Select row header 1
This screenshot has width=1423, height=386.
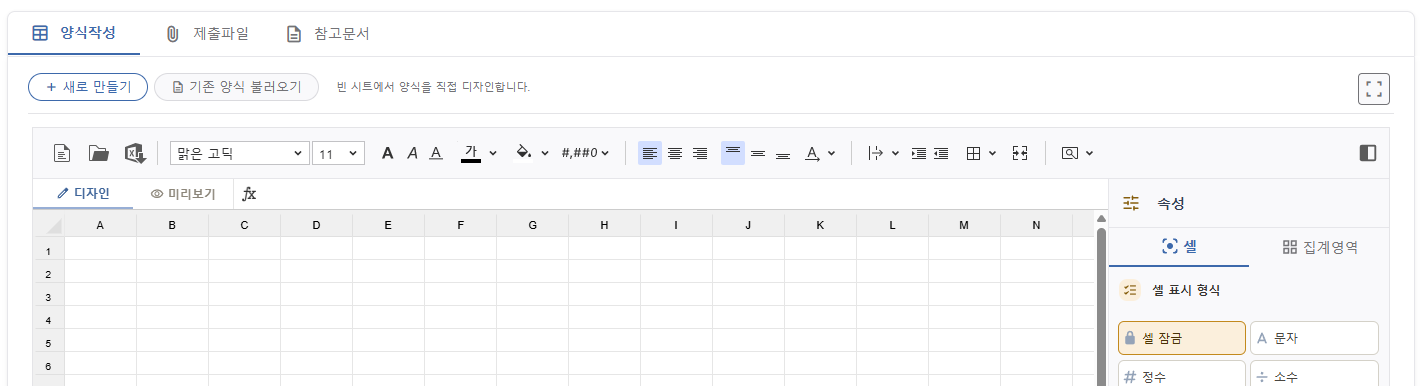(x=48, y=250)
